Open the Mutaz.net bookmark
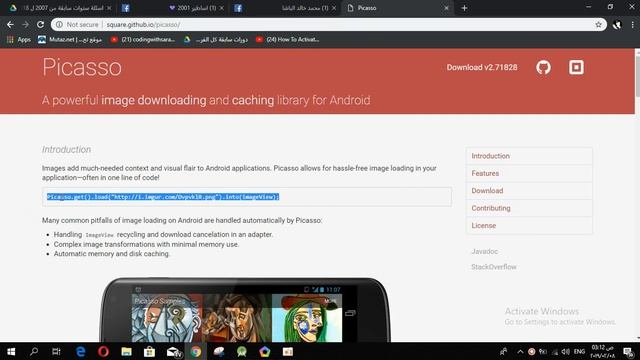The height and width of the screenshot is (360, 640). point(70,40)
